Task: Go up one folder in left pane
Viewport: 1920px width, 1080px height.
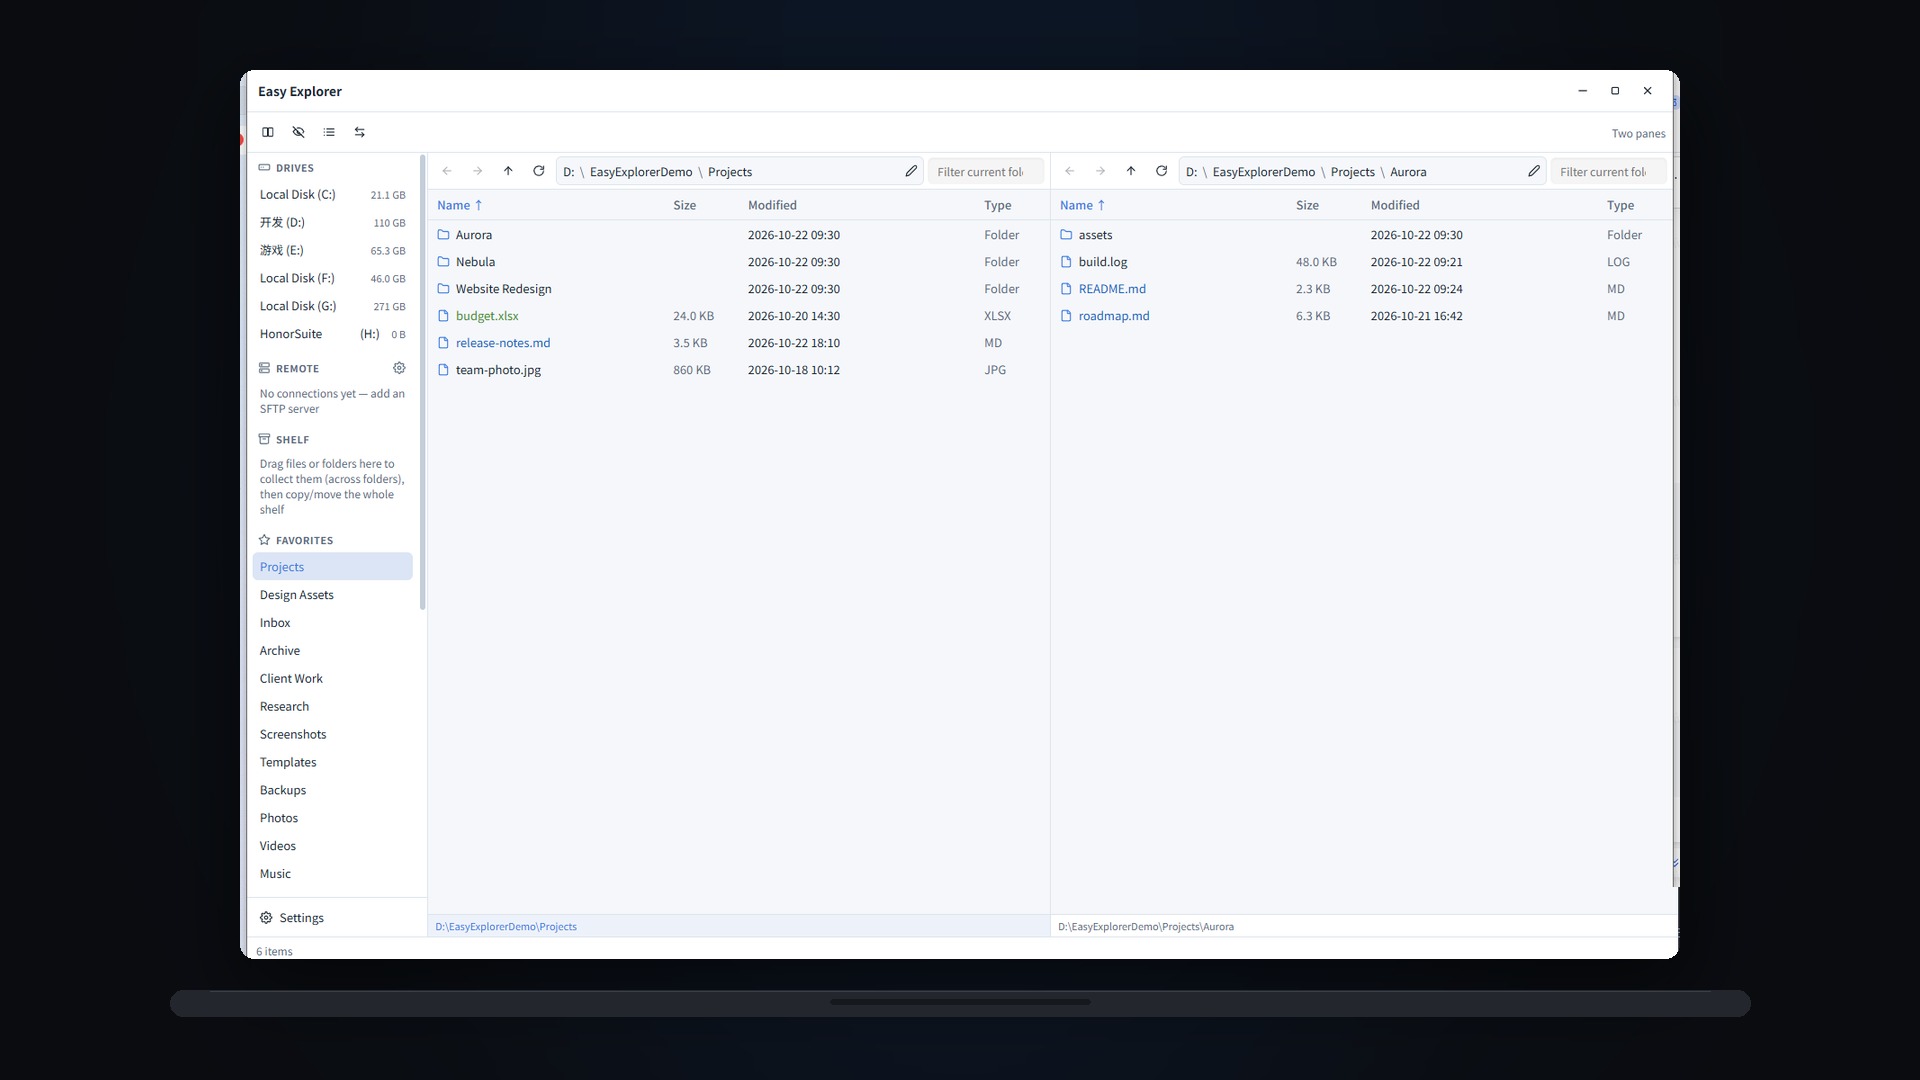Action: coord(508,171)
